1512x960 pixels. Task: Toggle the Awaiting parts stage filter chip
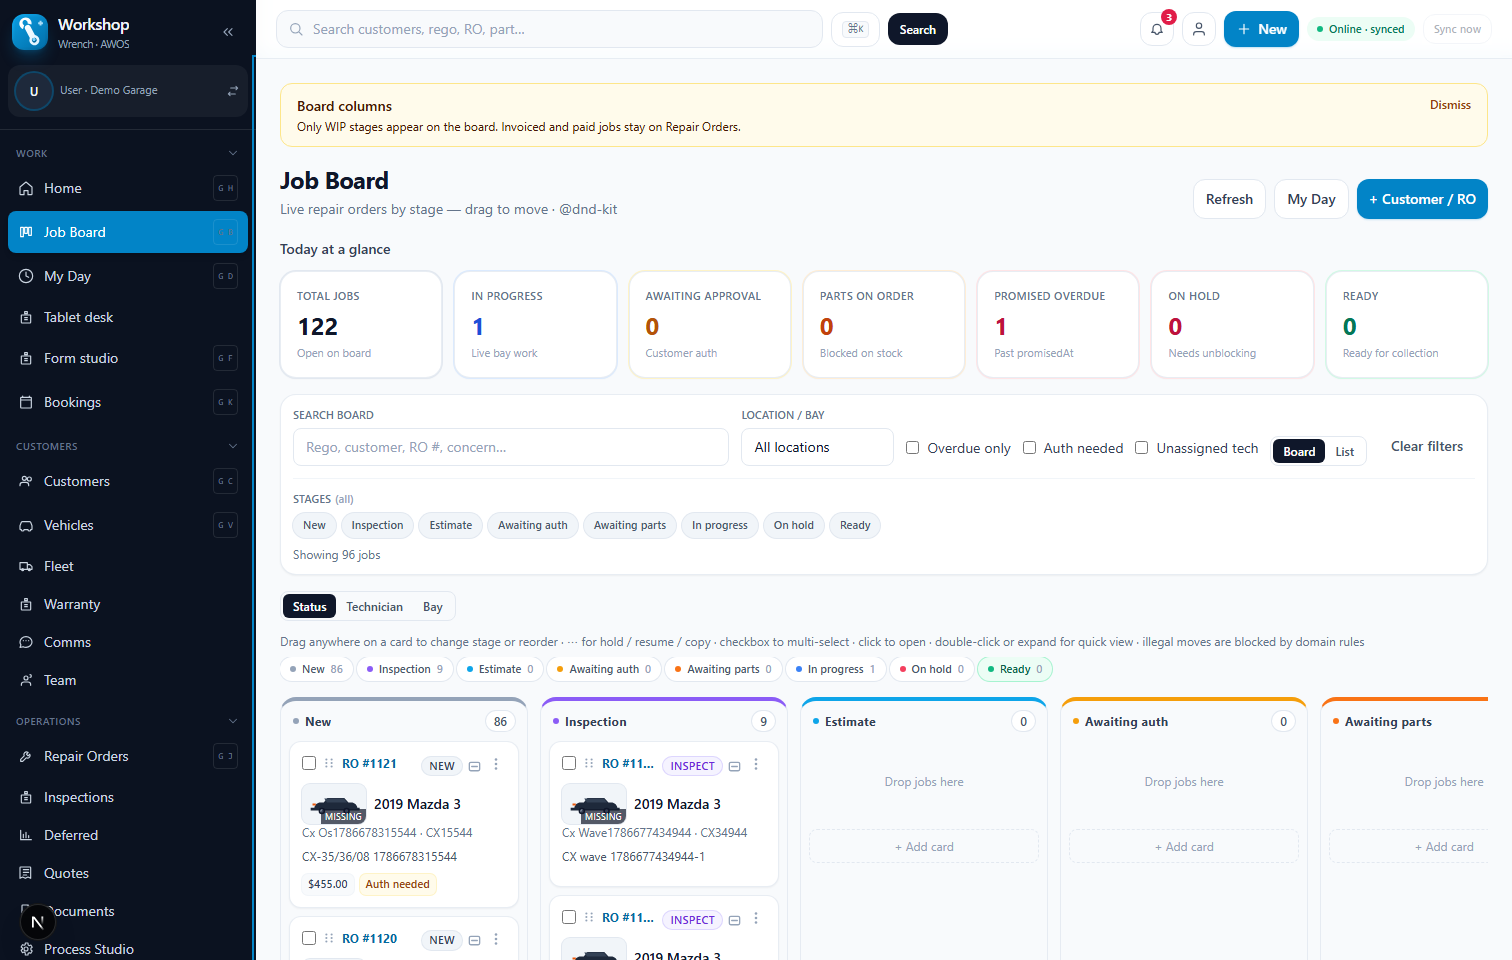point(630,525)
